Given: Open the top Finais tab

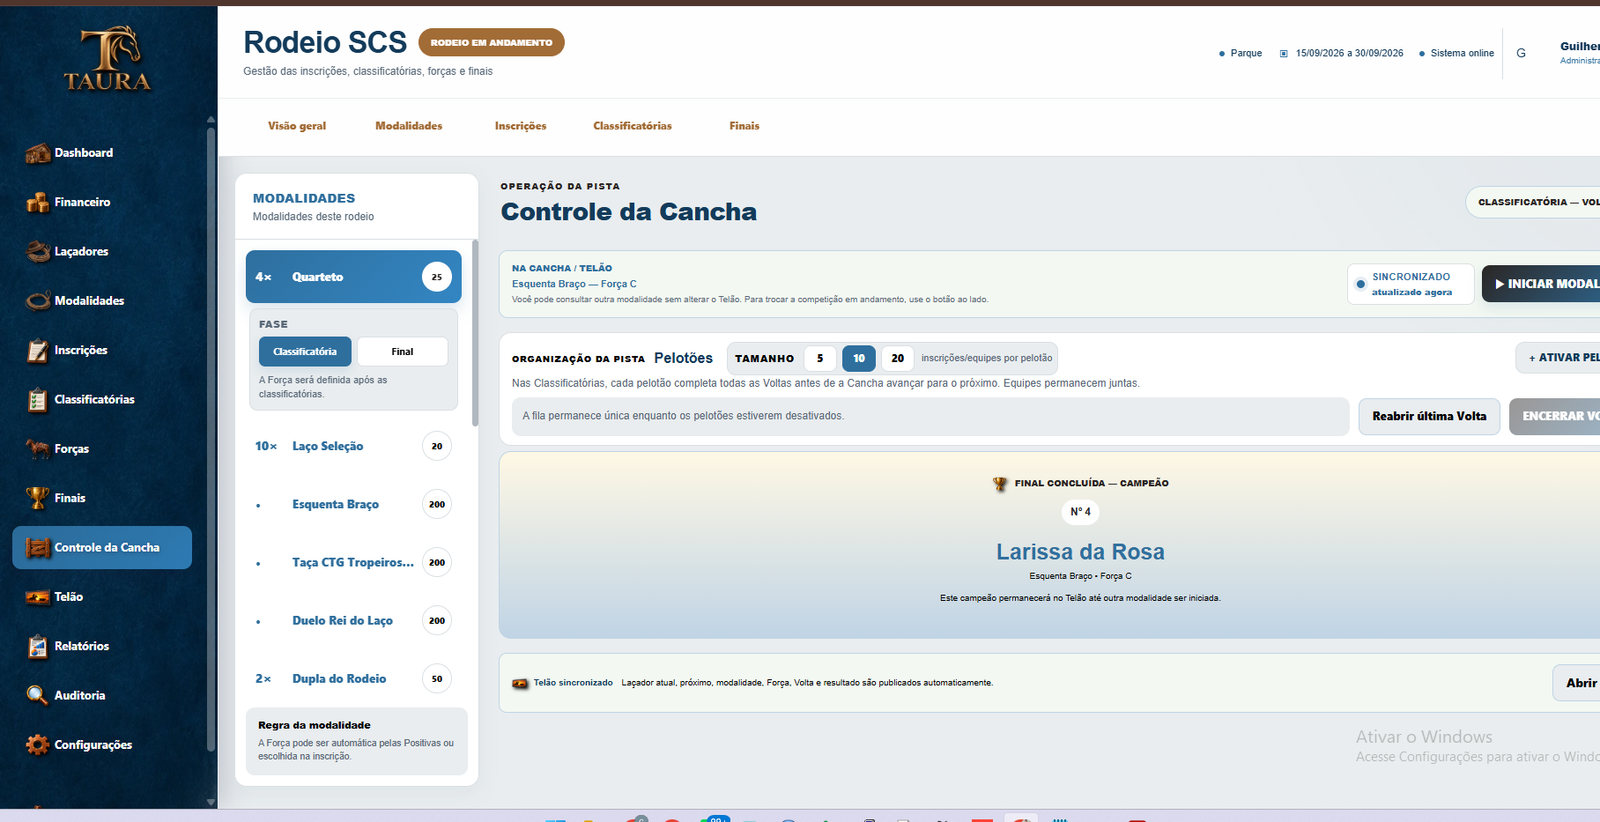Looking at the screenshot, I should pos(745,126).
